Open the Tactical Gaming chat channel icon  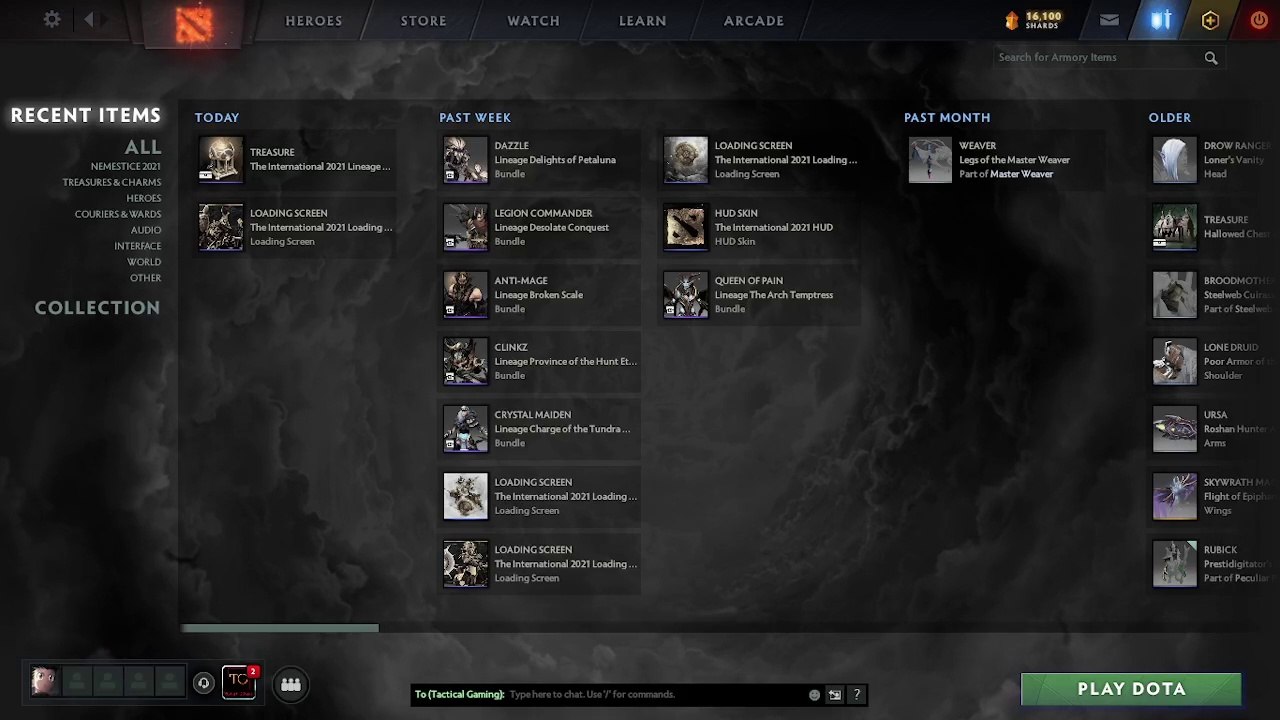point(238,682)
